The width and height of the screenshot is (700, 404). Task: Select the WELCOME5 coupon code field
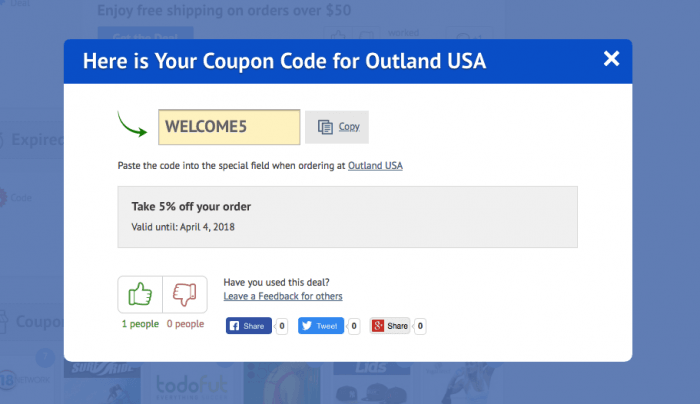(x=229, y=127)
